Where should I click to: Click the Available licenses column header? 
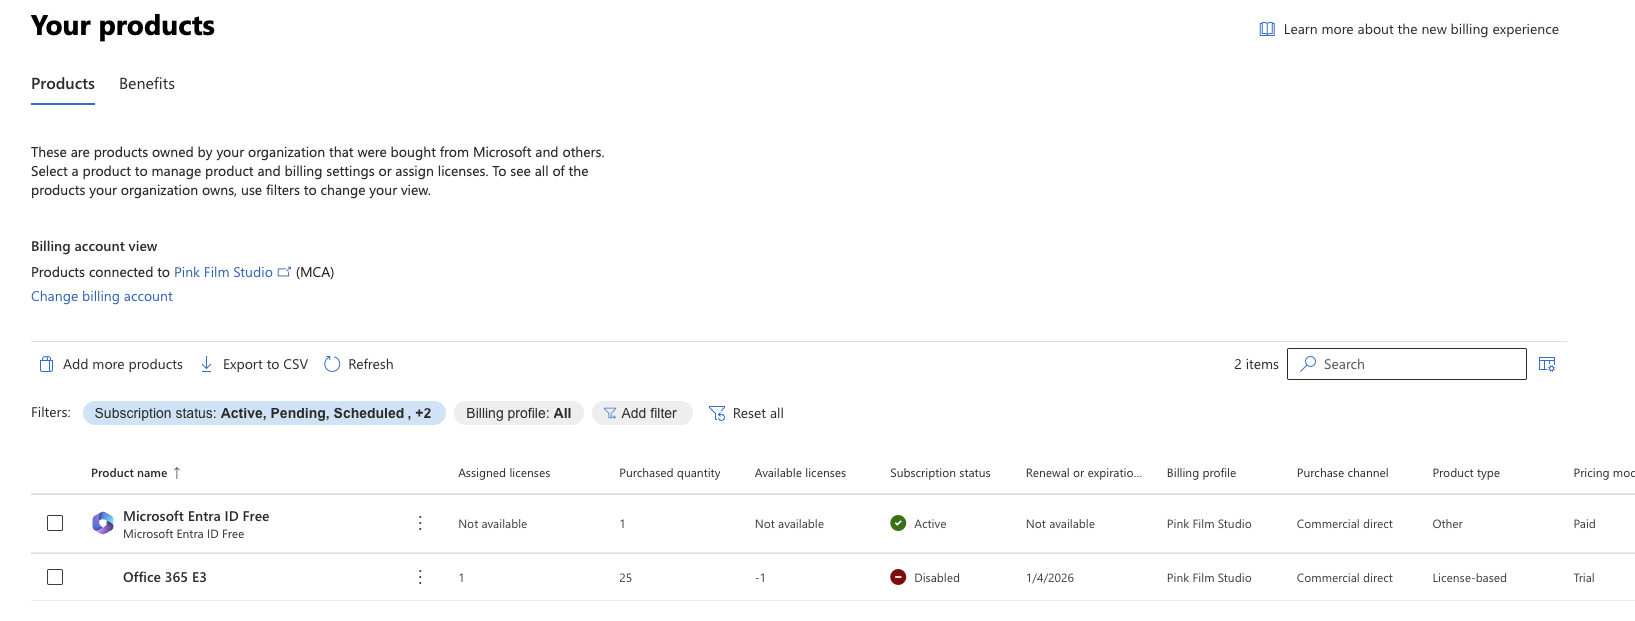tap(800, 473)
